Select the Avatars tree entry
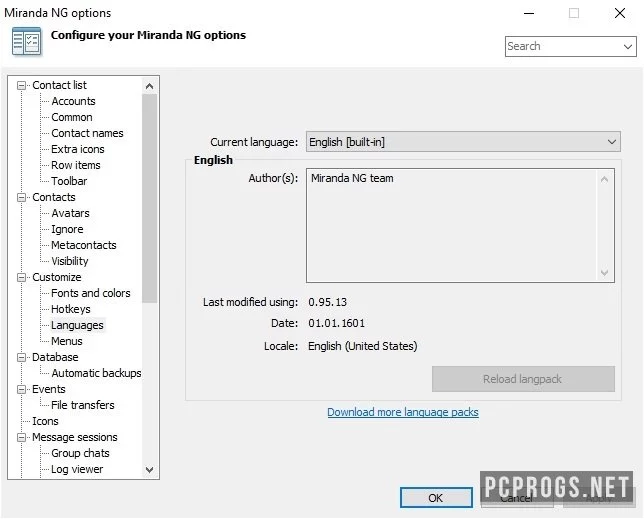Viewport: 644px width, 519px height. (x=70, y=213)
